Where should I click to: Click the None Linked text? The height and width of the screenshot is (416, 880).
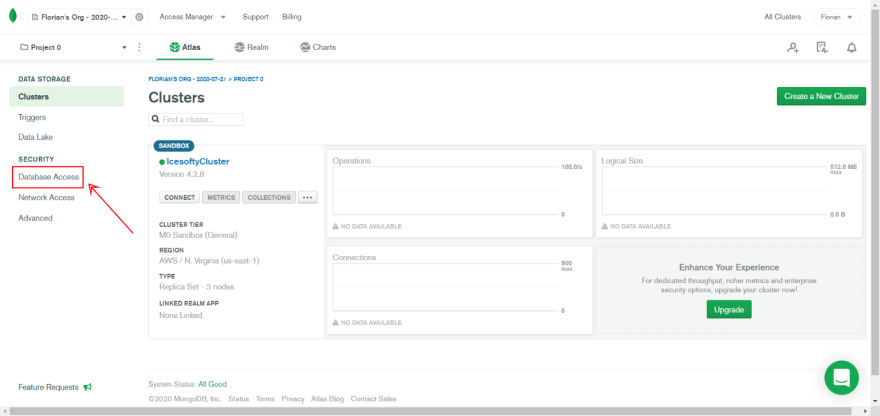tap(181, 316)
